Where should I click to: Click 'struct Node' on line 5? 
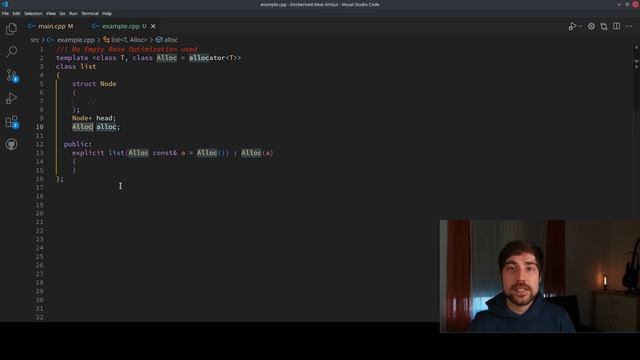point(94,84)
